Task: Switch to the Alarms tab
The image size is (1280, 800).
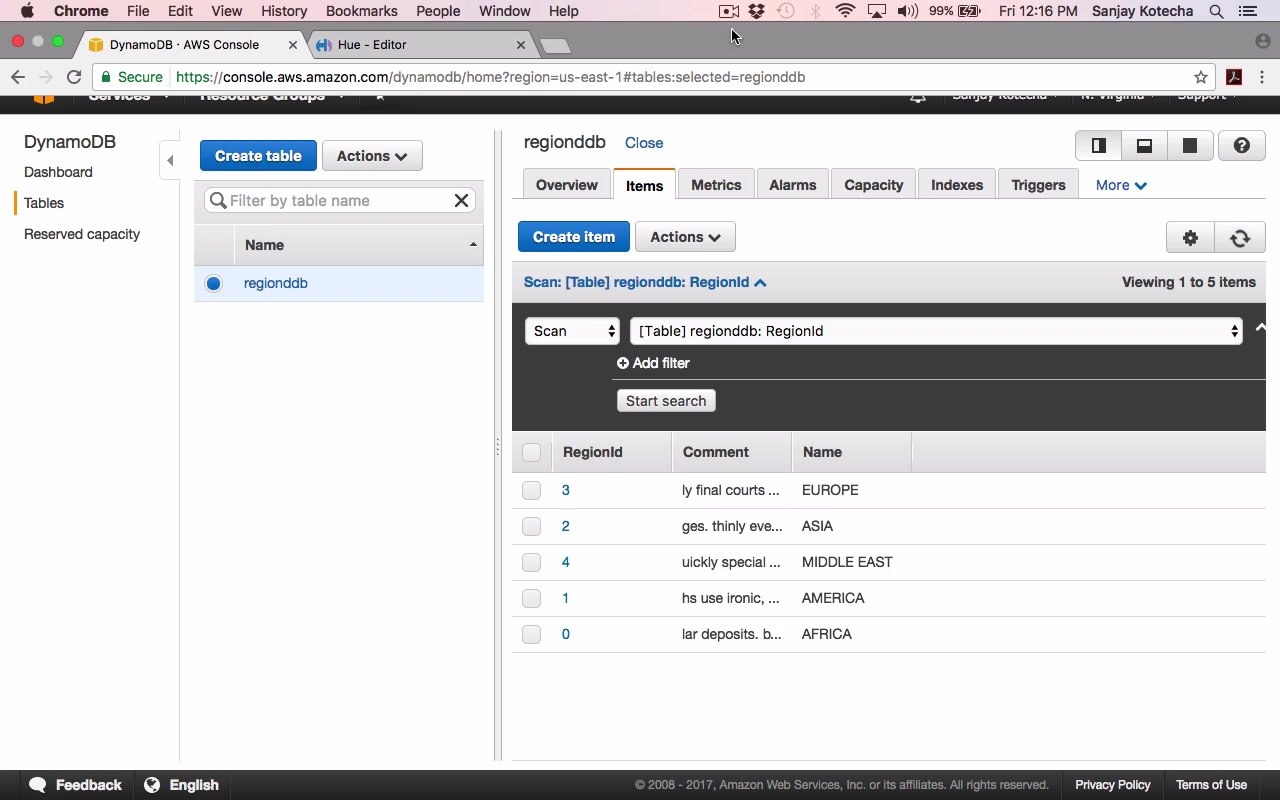Action: [x=793, y=185]
